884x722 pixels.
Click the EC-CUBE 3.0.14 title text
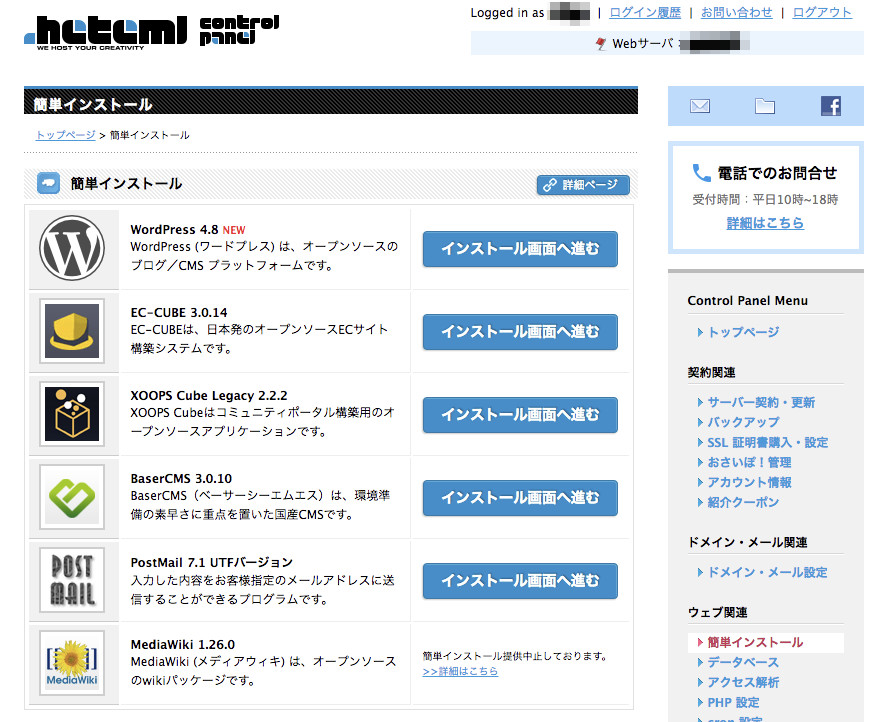[179, 312]
